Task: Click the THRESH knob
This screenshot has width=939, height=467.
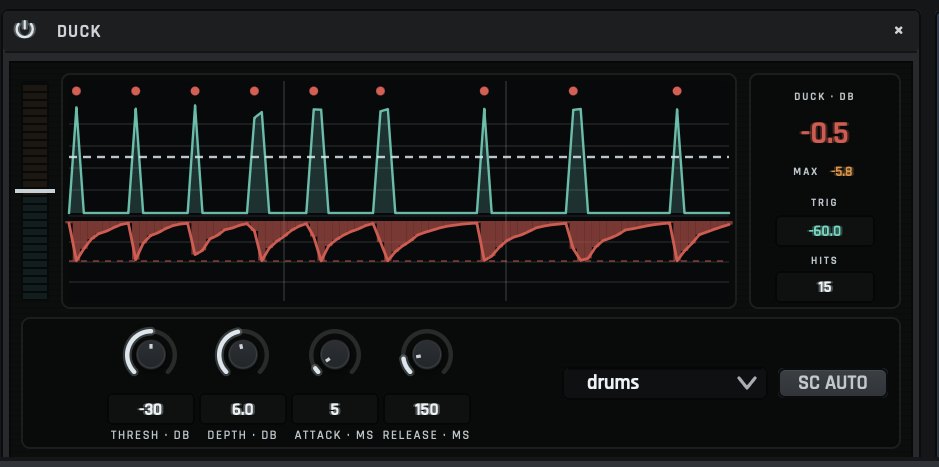Action: tap(150, 354)
